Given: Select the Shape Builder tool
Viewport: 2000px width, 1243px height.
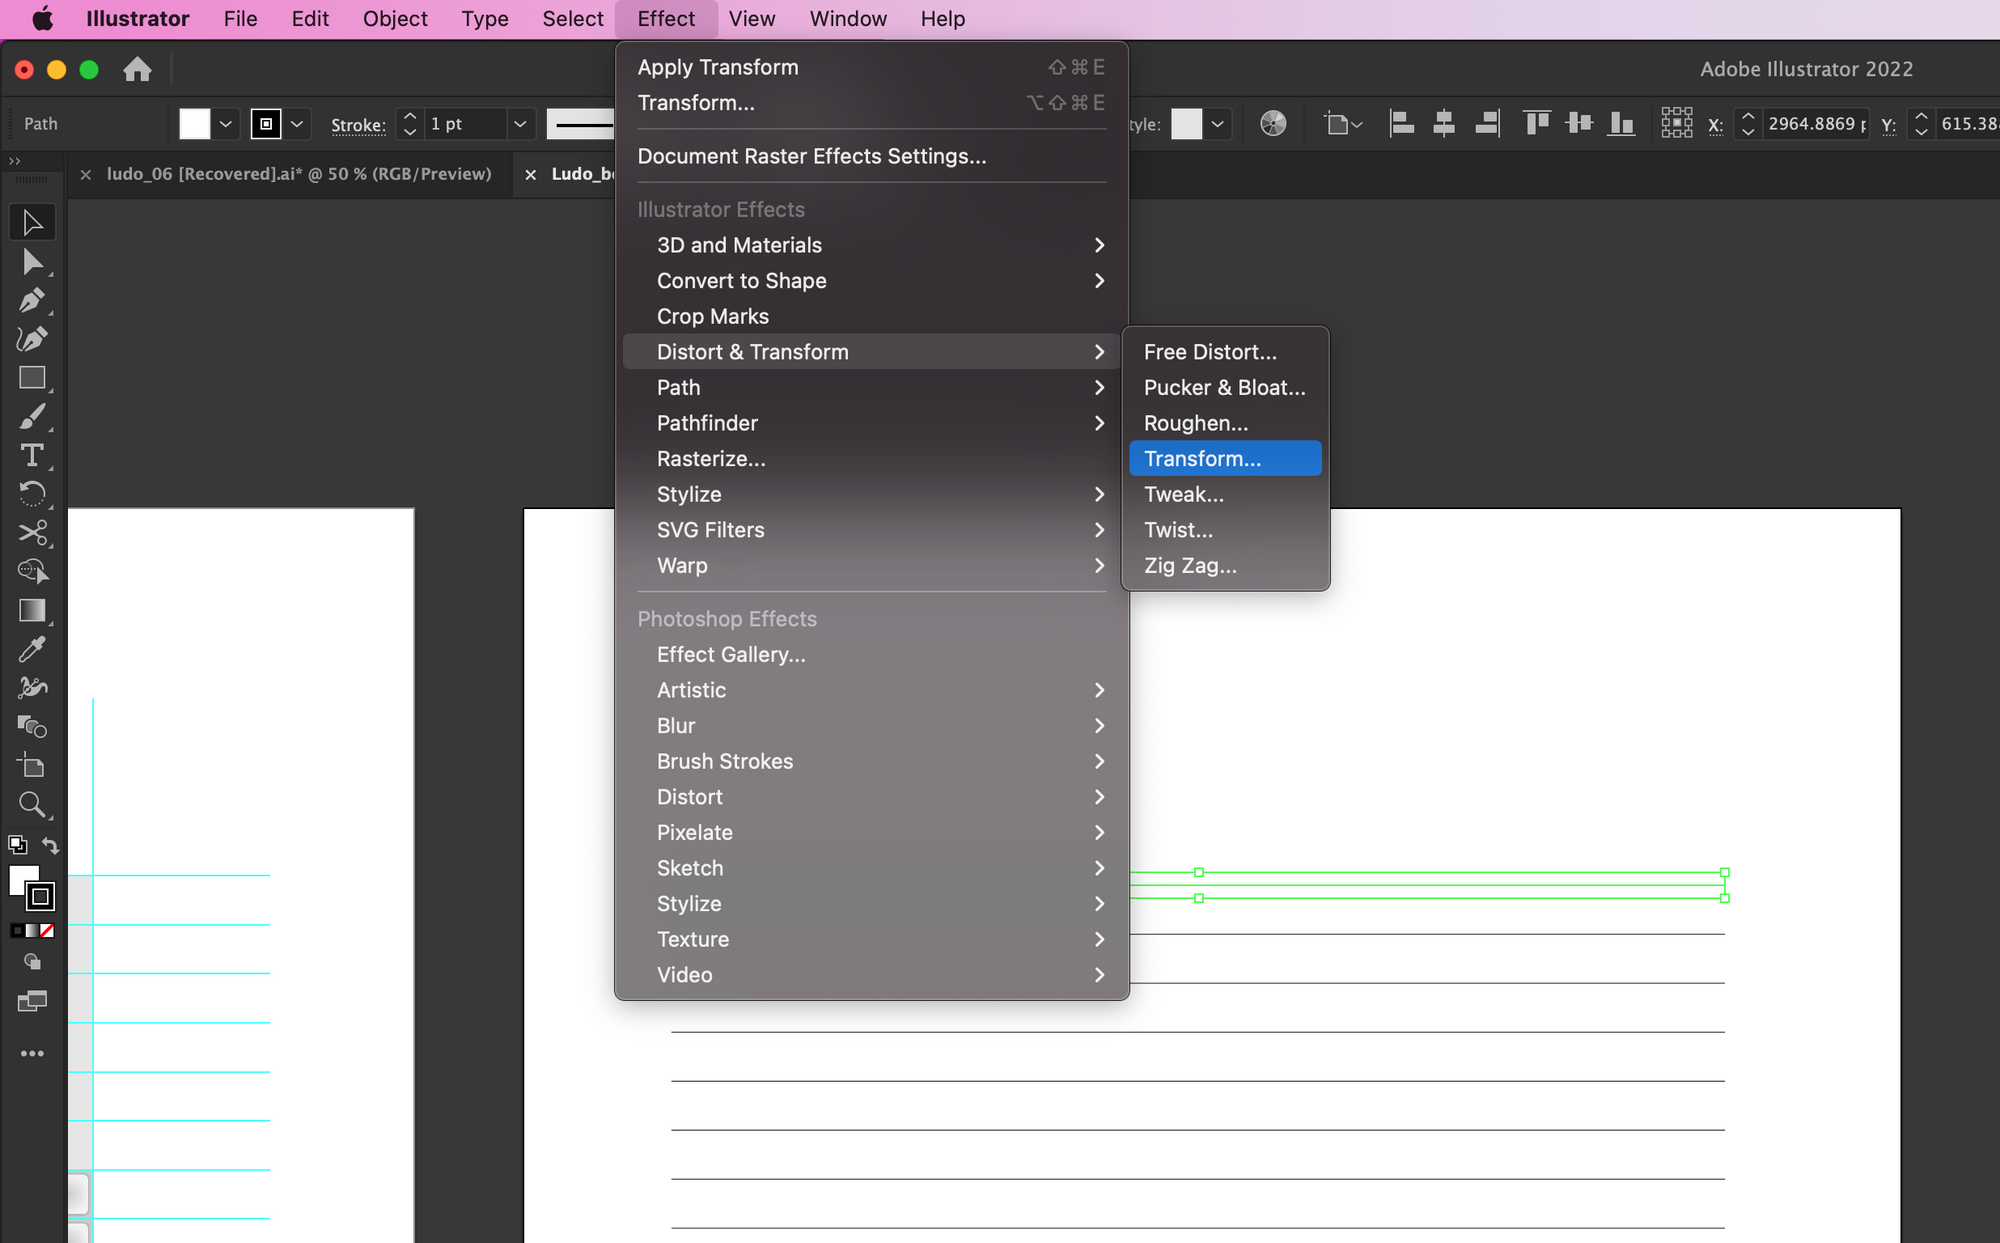Looking at the screenshot, I should pyautogui.click(x=32, y=572).
